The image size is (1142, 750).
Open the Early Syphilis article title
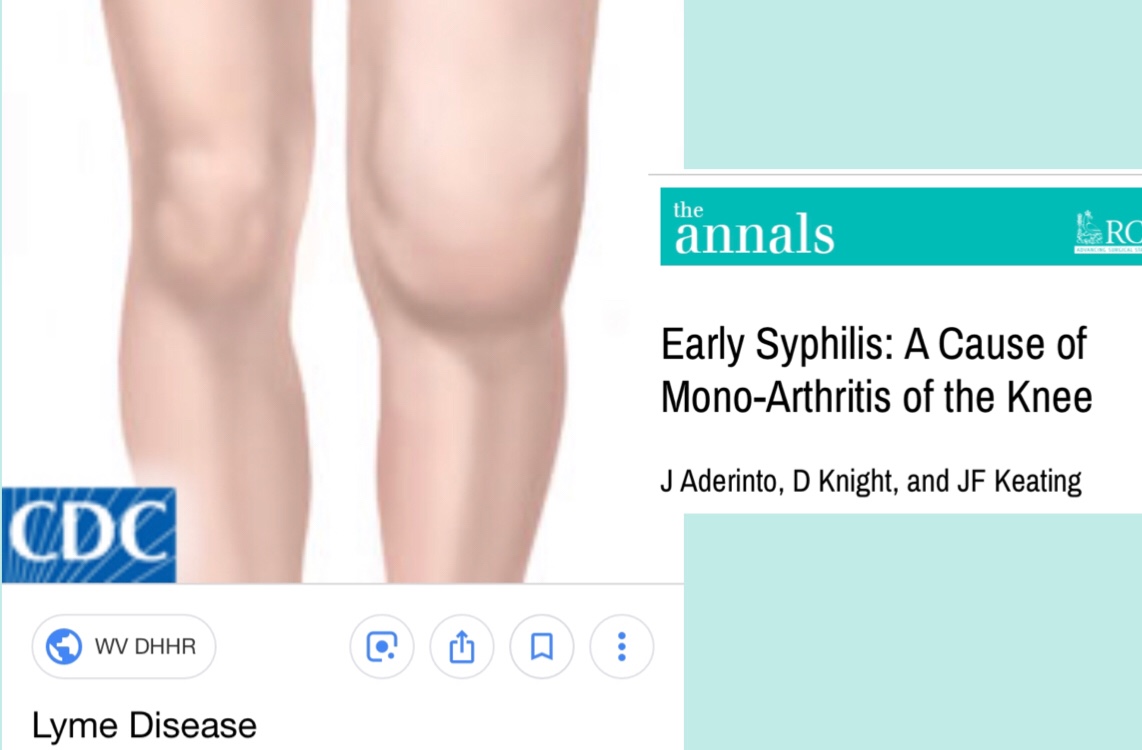click(x=876, y=371)
